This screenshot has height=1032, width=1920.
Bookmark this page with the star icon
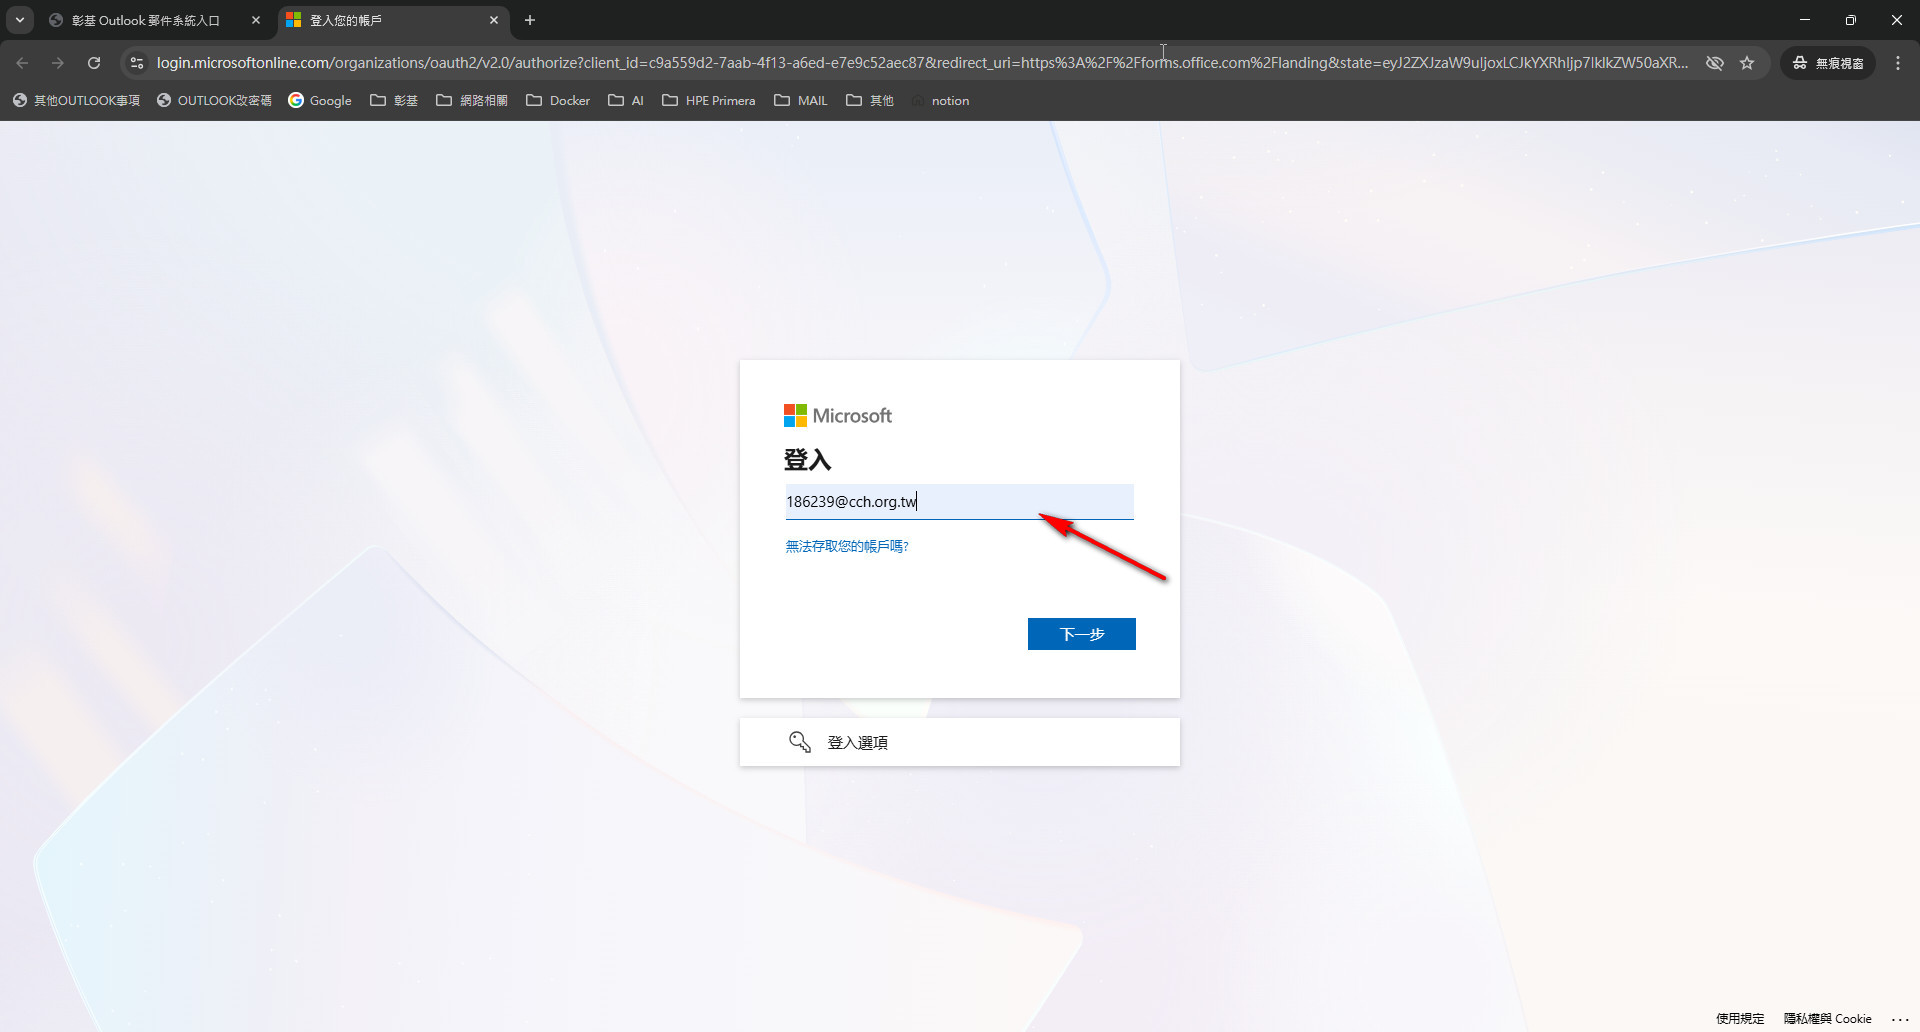(1747, 63)
